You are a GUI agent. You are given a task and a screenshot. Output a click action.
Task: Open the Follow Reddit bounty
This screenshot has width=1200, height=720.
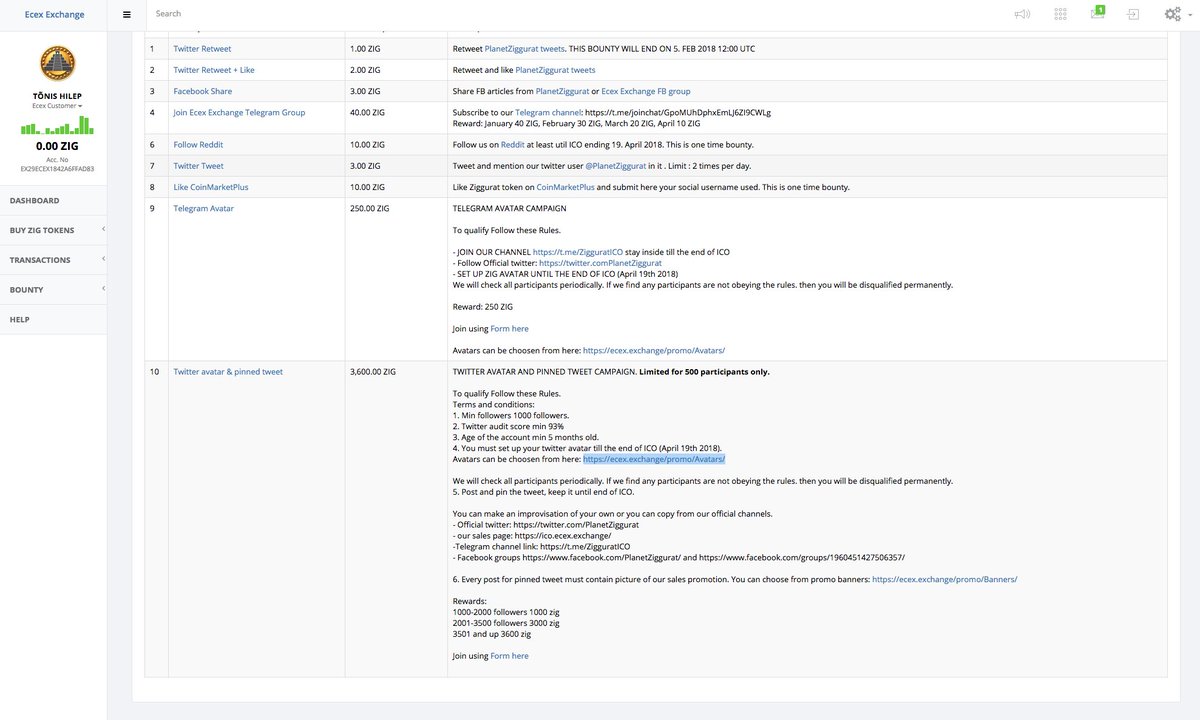(x=198, y=145)
